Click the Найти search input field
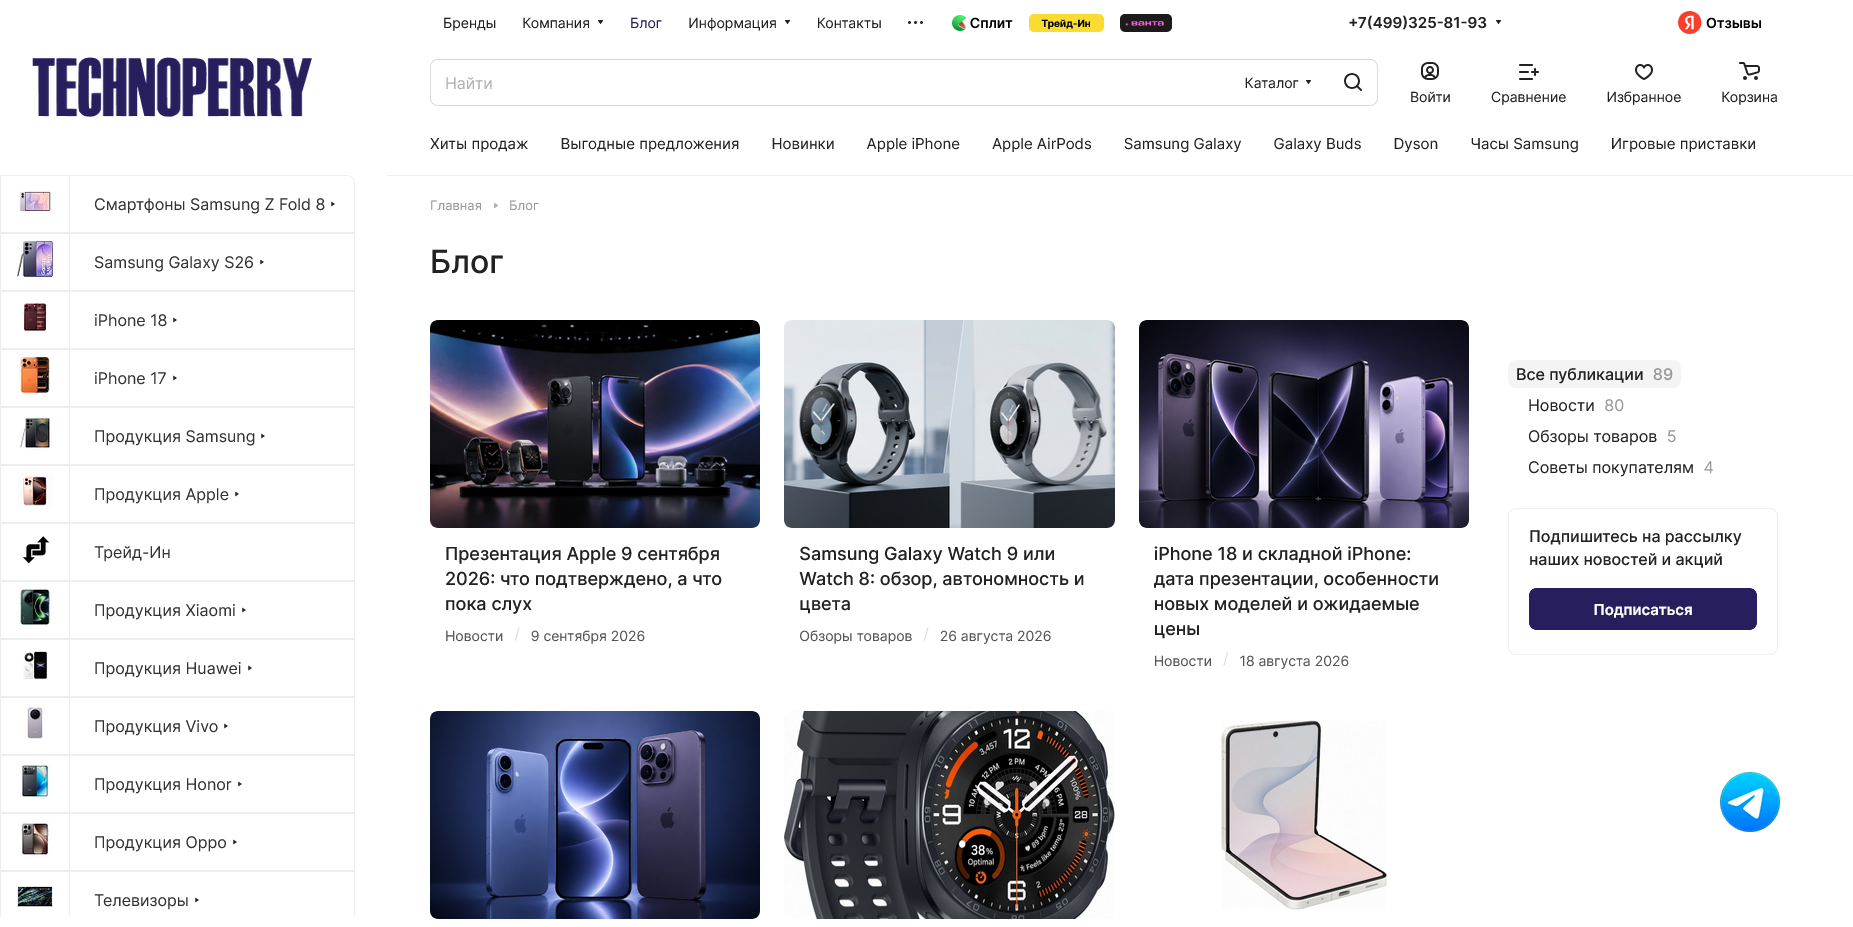 tap(830, 83)
